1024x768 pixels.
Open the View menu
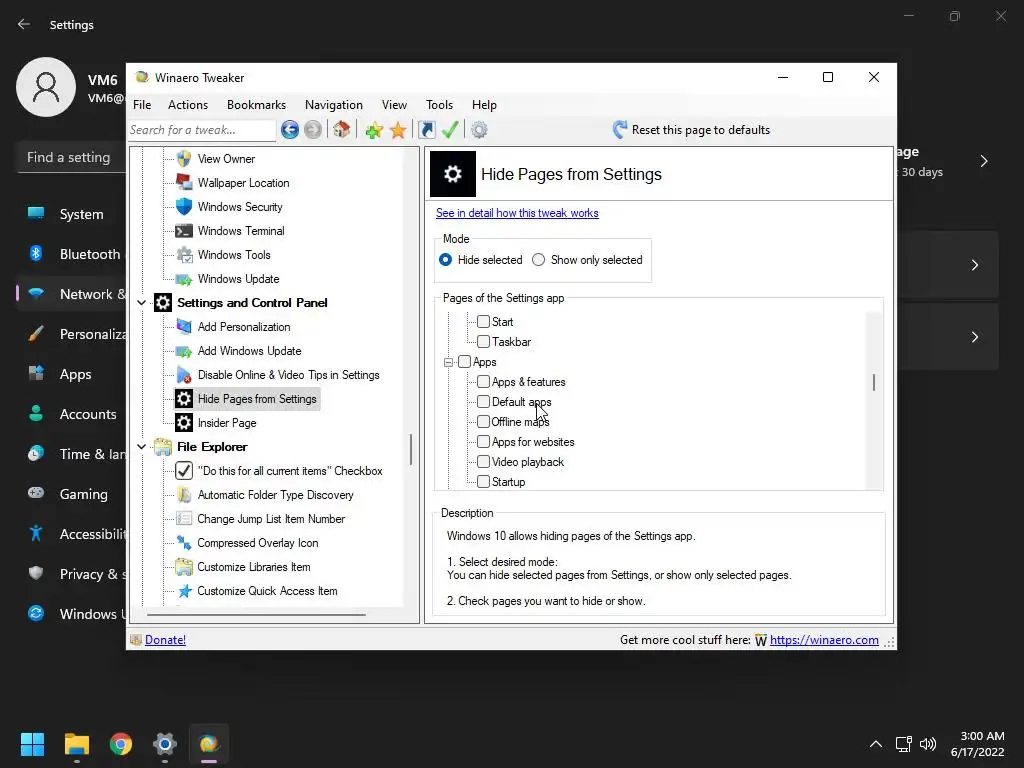pos(394,104)
